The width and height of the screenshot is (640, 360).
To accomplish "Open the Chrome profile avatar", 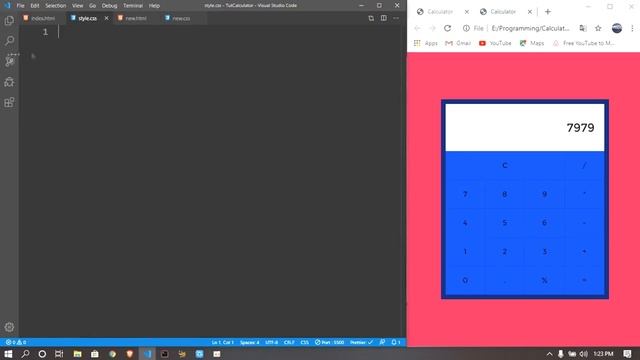I will coord(617,28).
